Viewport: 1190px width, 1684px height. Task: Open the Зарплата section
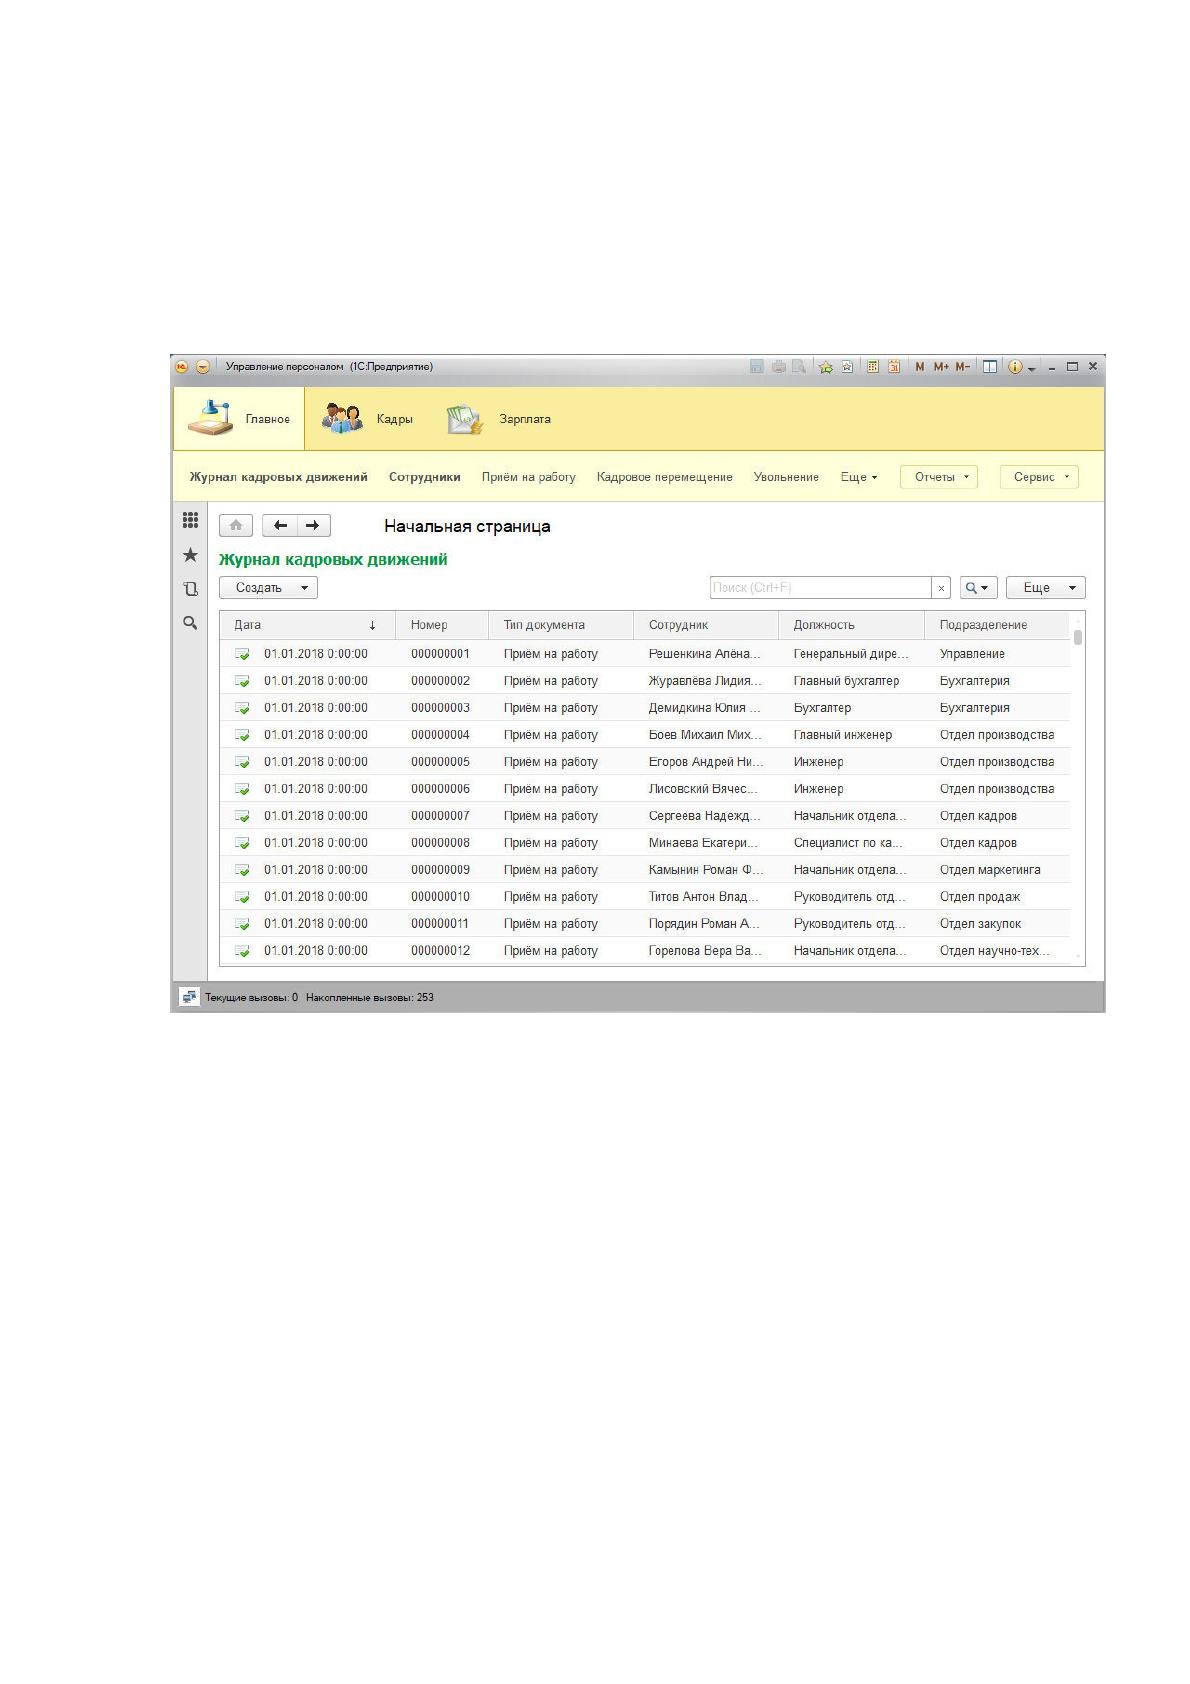point(498,419)
